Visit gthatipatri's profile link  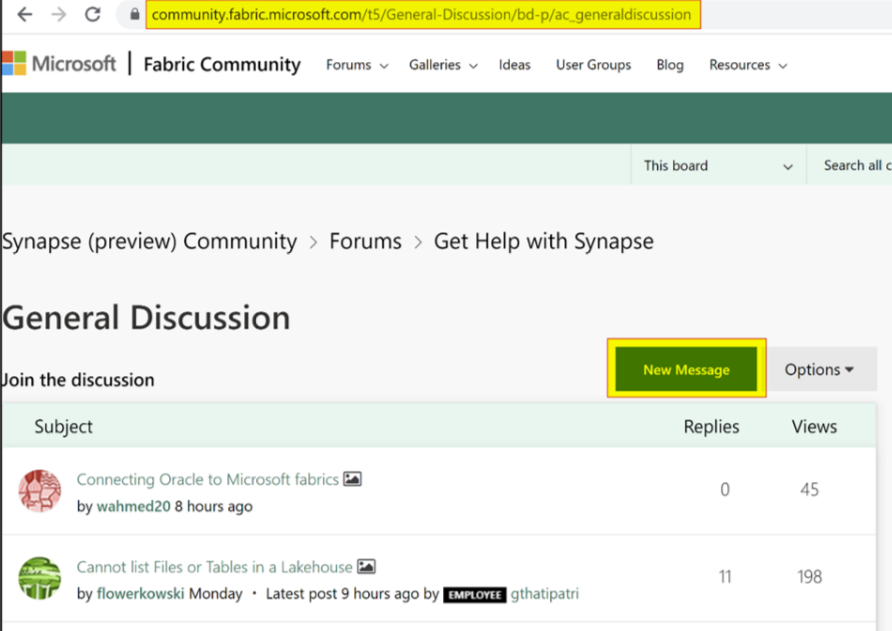[544, 593]
